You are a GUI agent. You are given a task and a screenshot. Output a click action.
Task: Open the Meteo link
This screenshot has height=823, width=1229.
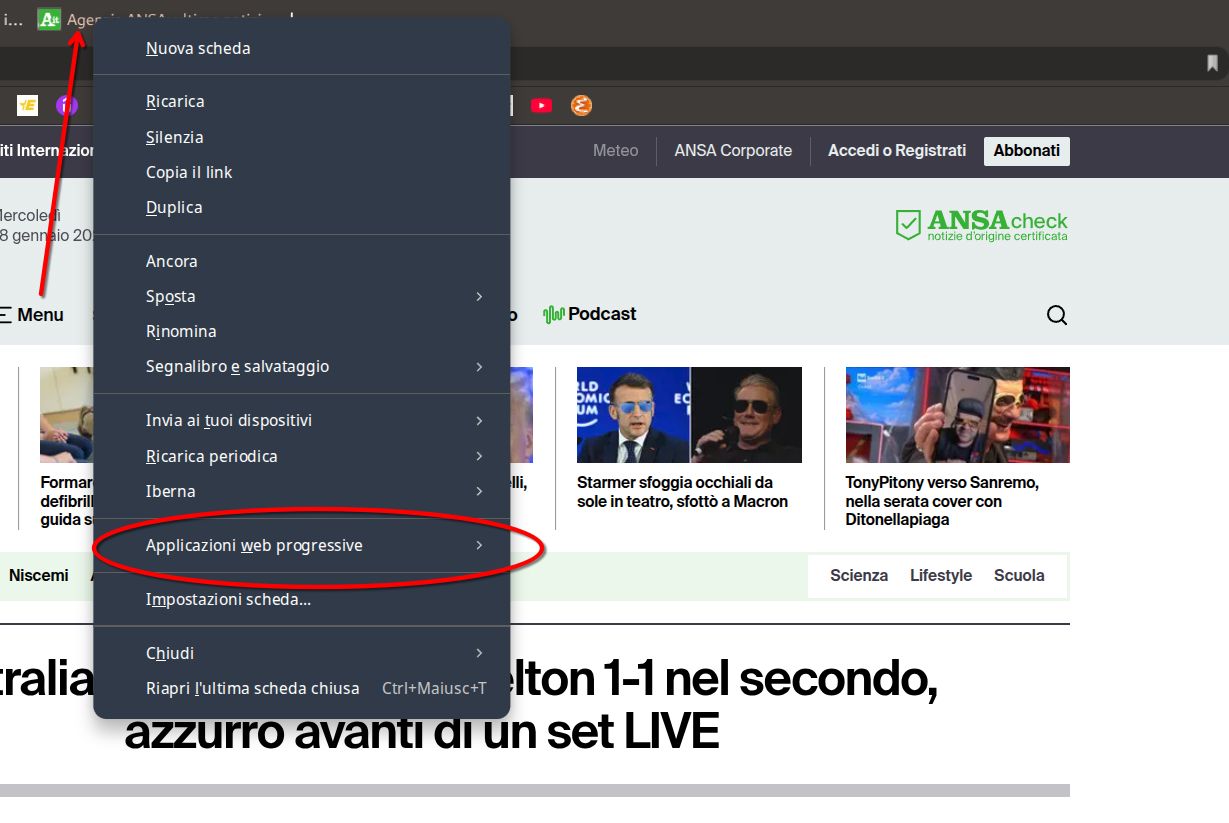(615, 151)
